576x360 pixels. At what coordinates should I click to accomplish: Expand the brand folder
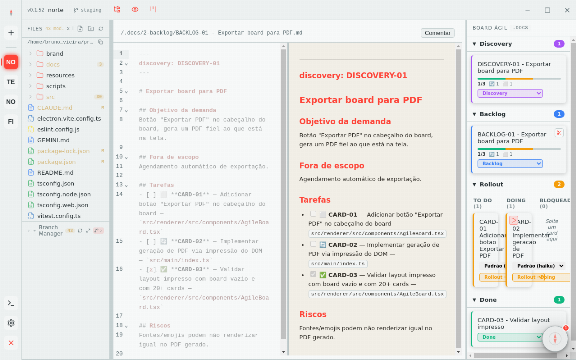30,53
